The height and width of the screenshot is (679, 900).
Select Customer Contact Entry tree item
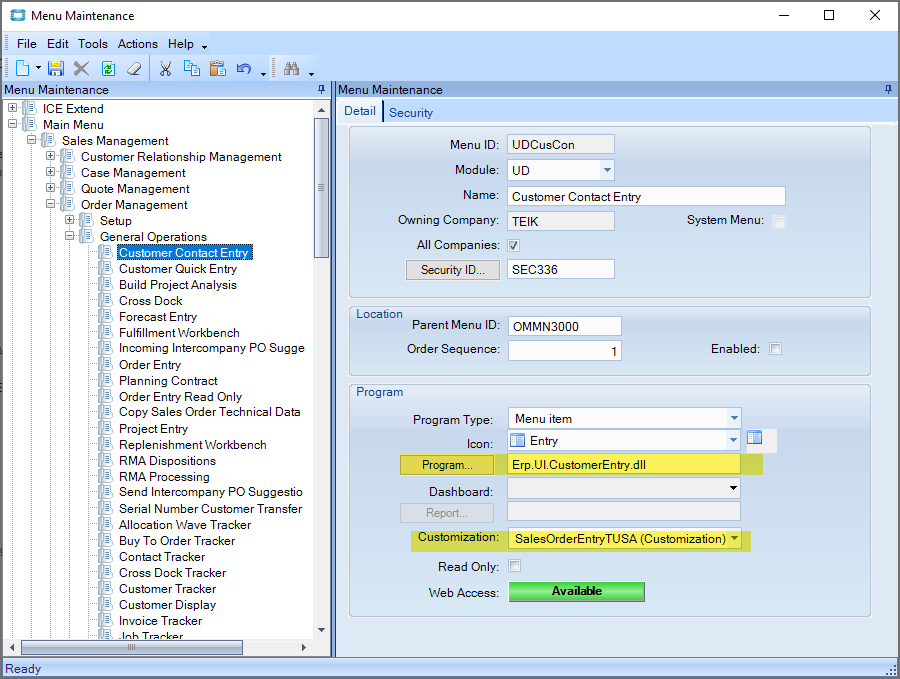coord(184,253)
